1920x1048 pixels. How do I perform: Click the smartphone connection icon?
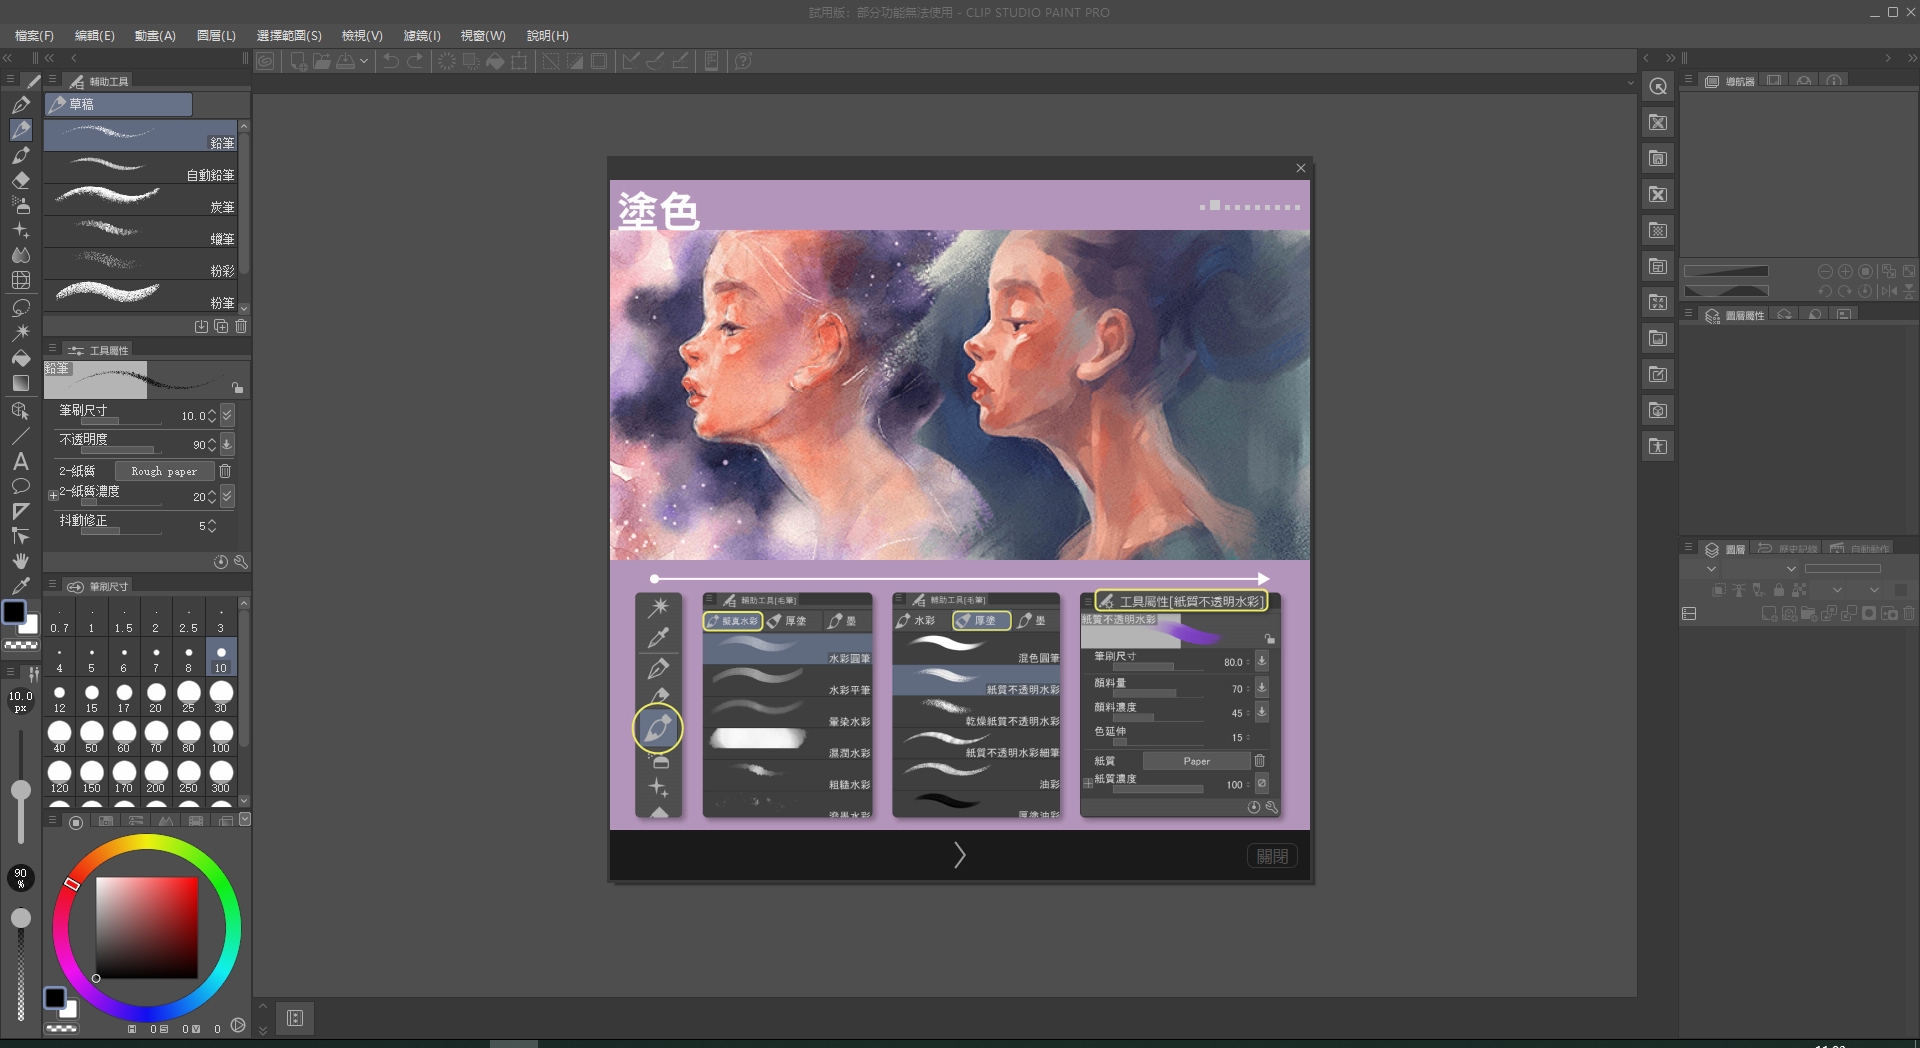click(x=711, y=61)
